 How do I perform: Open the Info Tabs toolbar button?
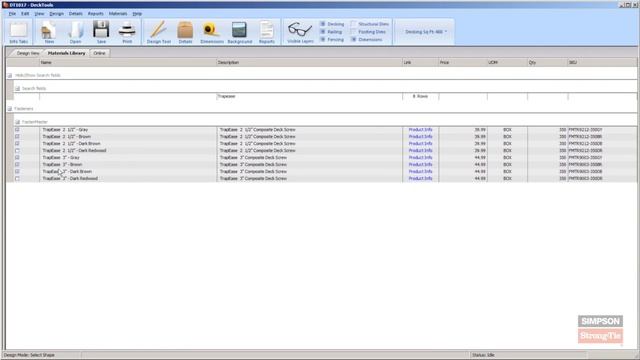19,32
